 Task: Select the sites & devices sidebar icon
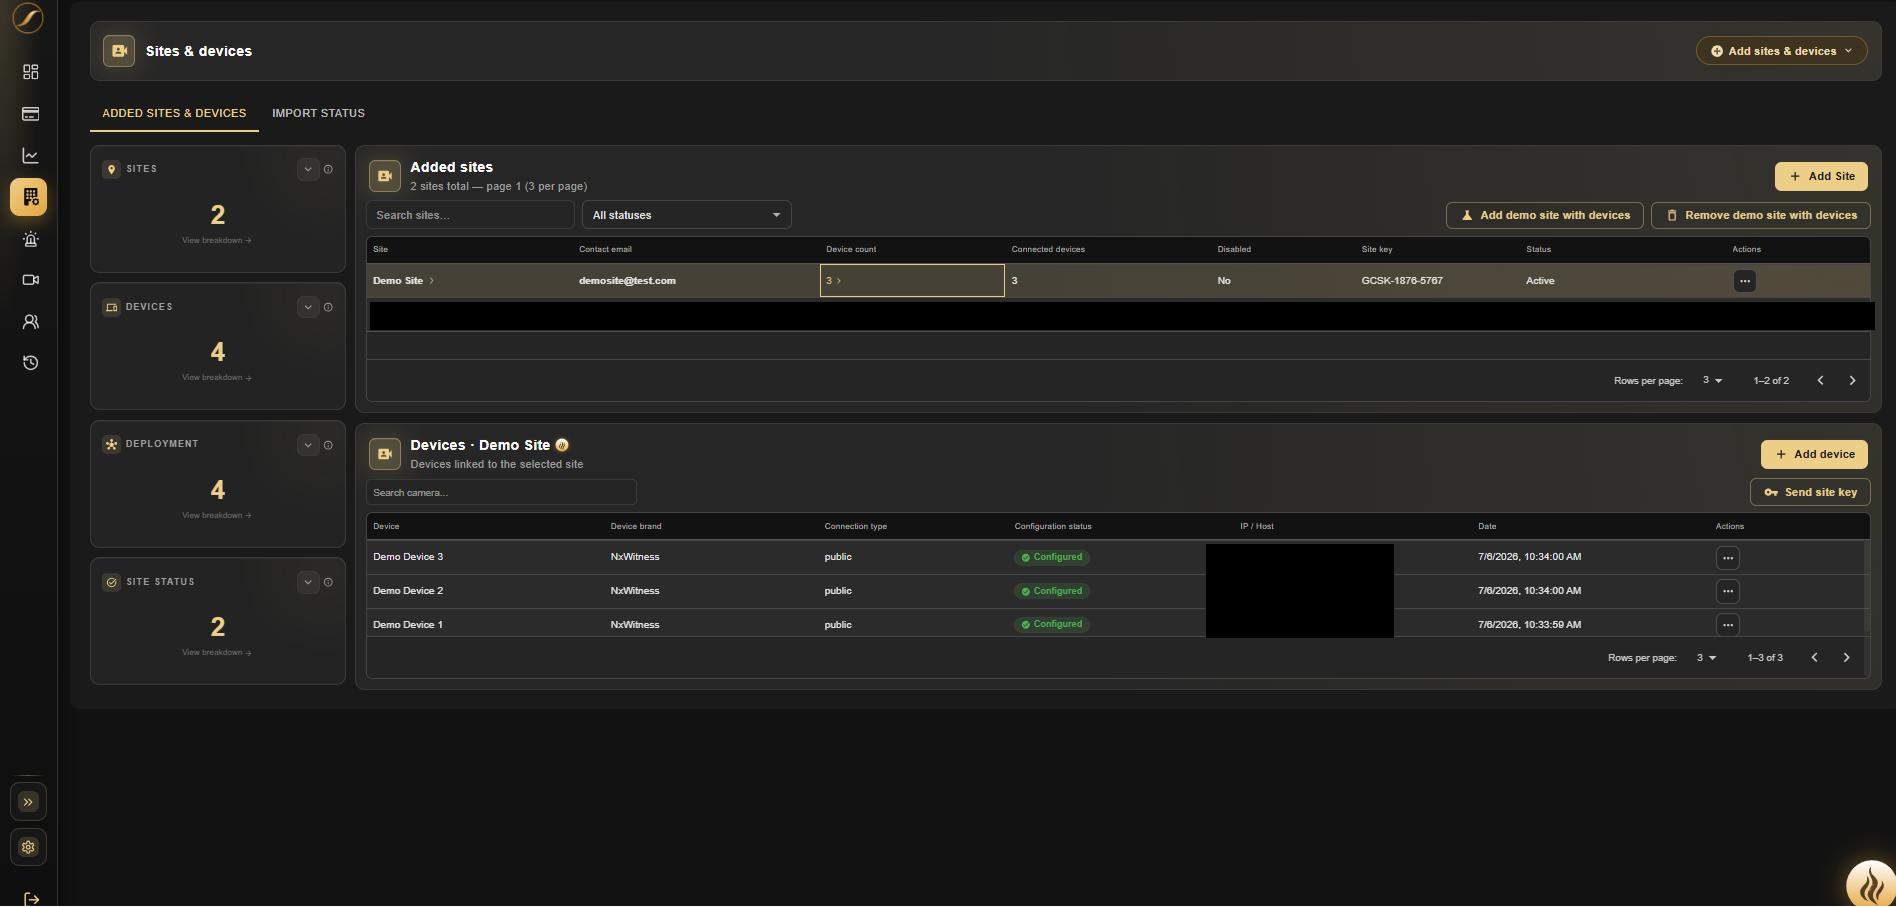29,197
